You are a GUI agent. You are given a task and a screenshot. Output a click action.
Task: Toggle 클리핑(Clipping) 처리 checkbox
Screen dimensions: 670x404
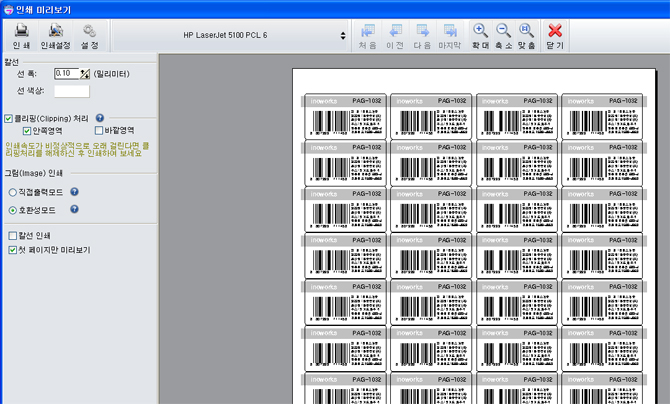(x=9, y=118)
